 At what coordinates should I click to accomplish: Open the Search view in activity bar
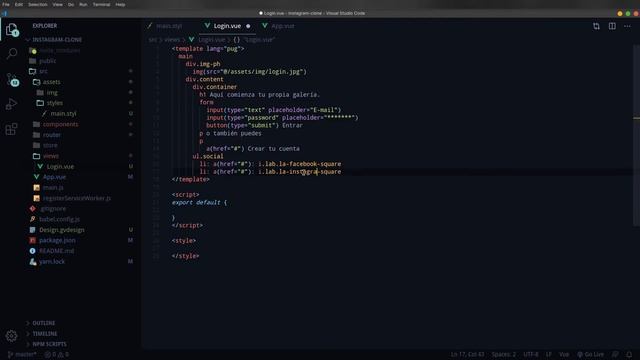point(12,53)
